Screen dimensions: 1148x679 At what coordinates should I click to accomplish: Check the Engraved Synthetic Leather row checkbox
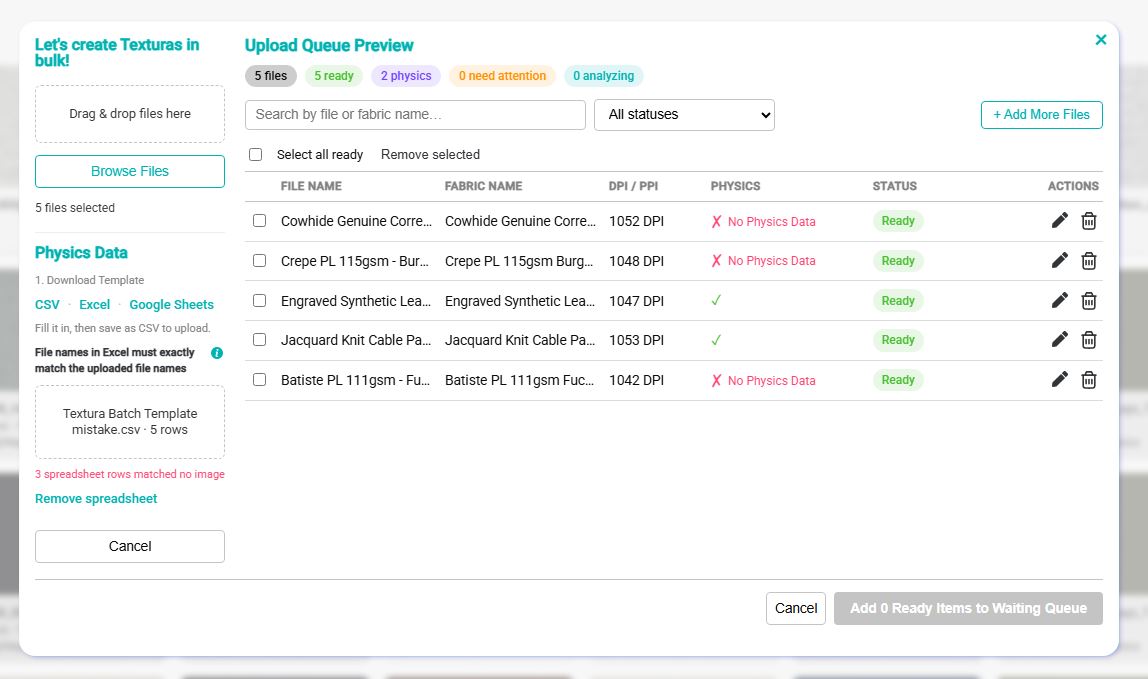tap(259, 300)
